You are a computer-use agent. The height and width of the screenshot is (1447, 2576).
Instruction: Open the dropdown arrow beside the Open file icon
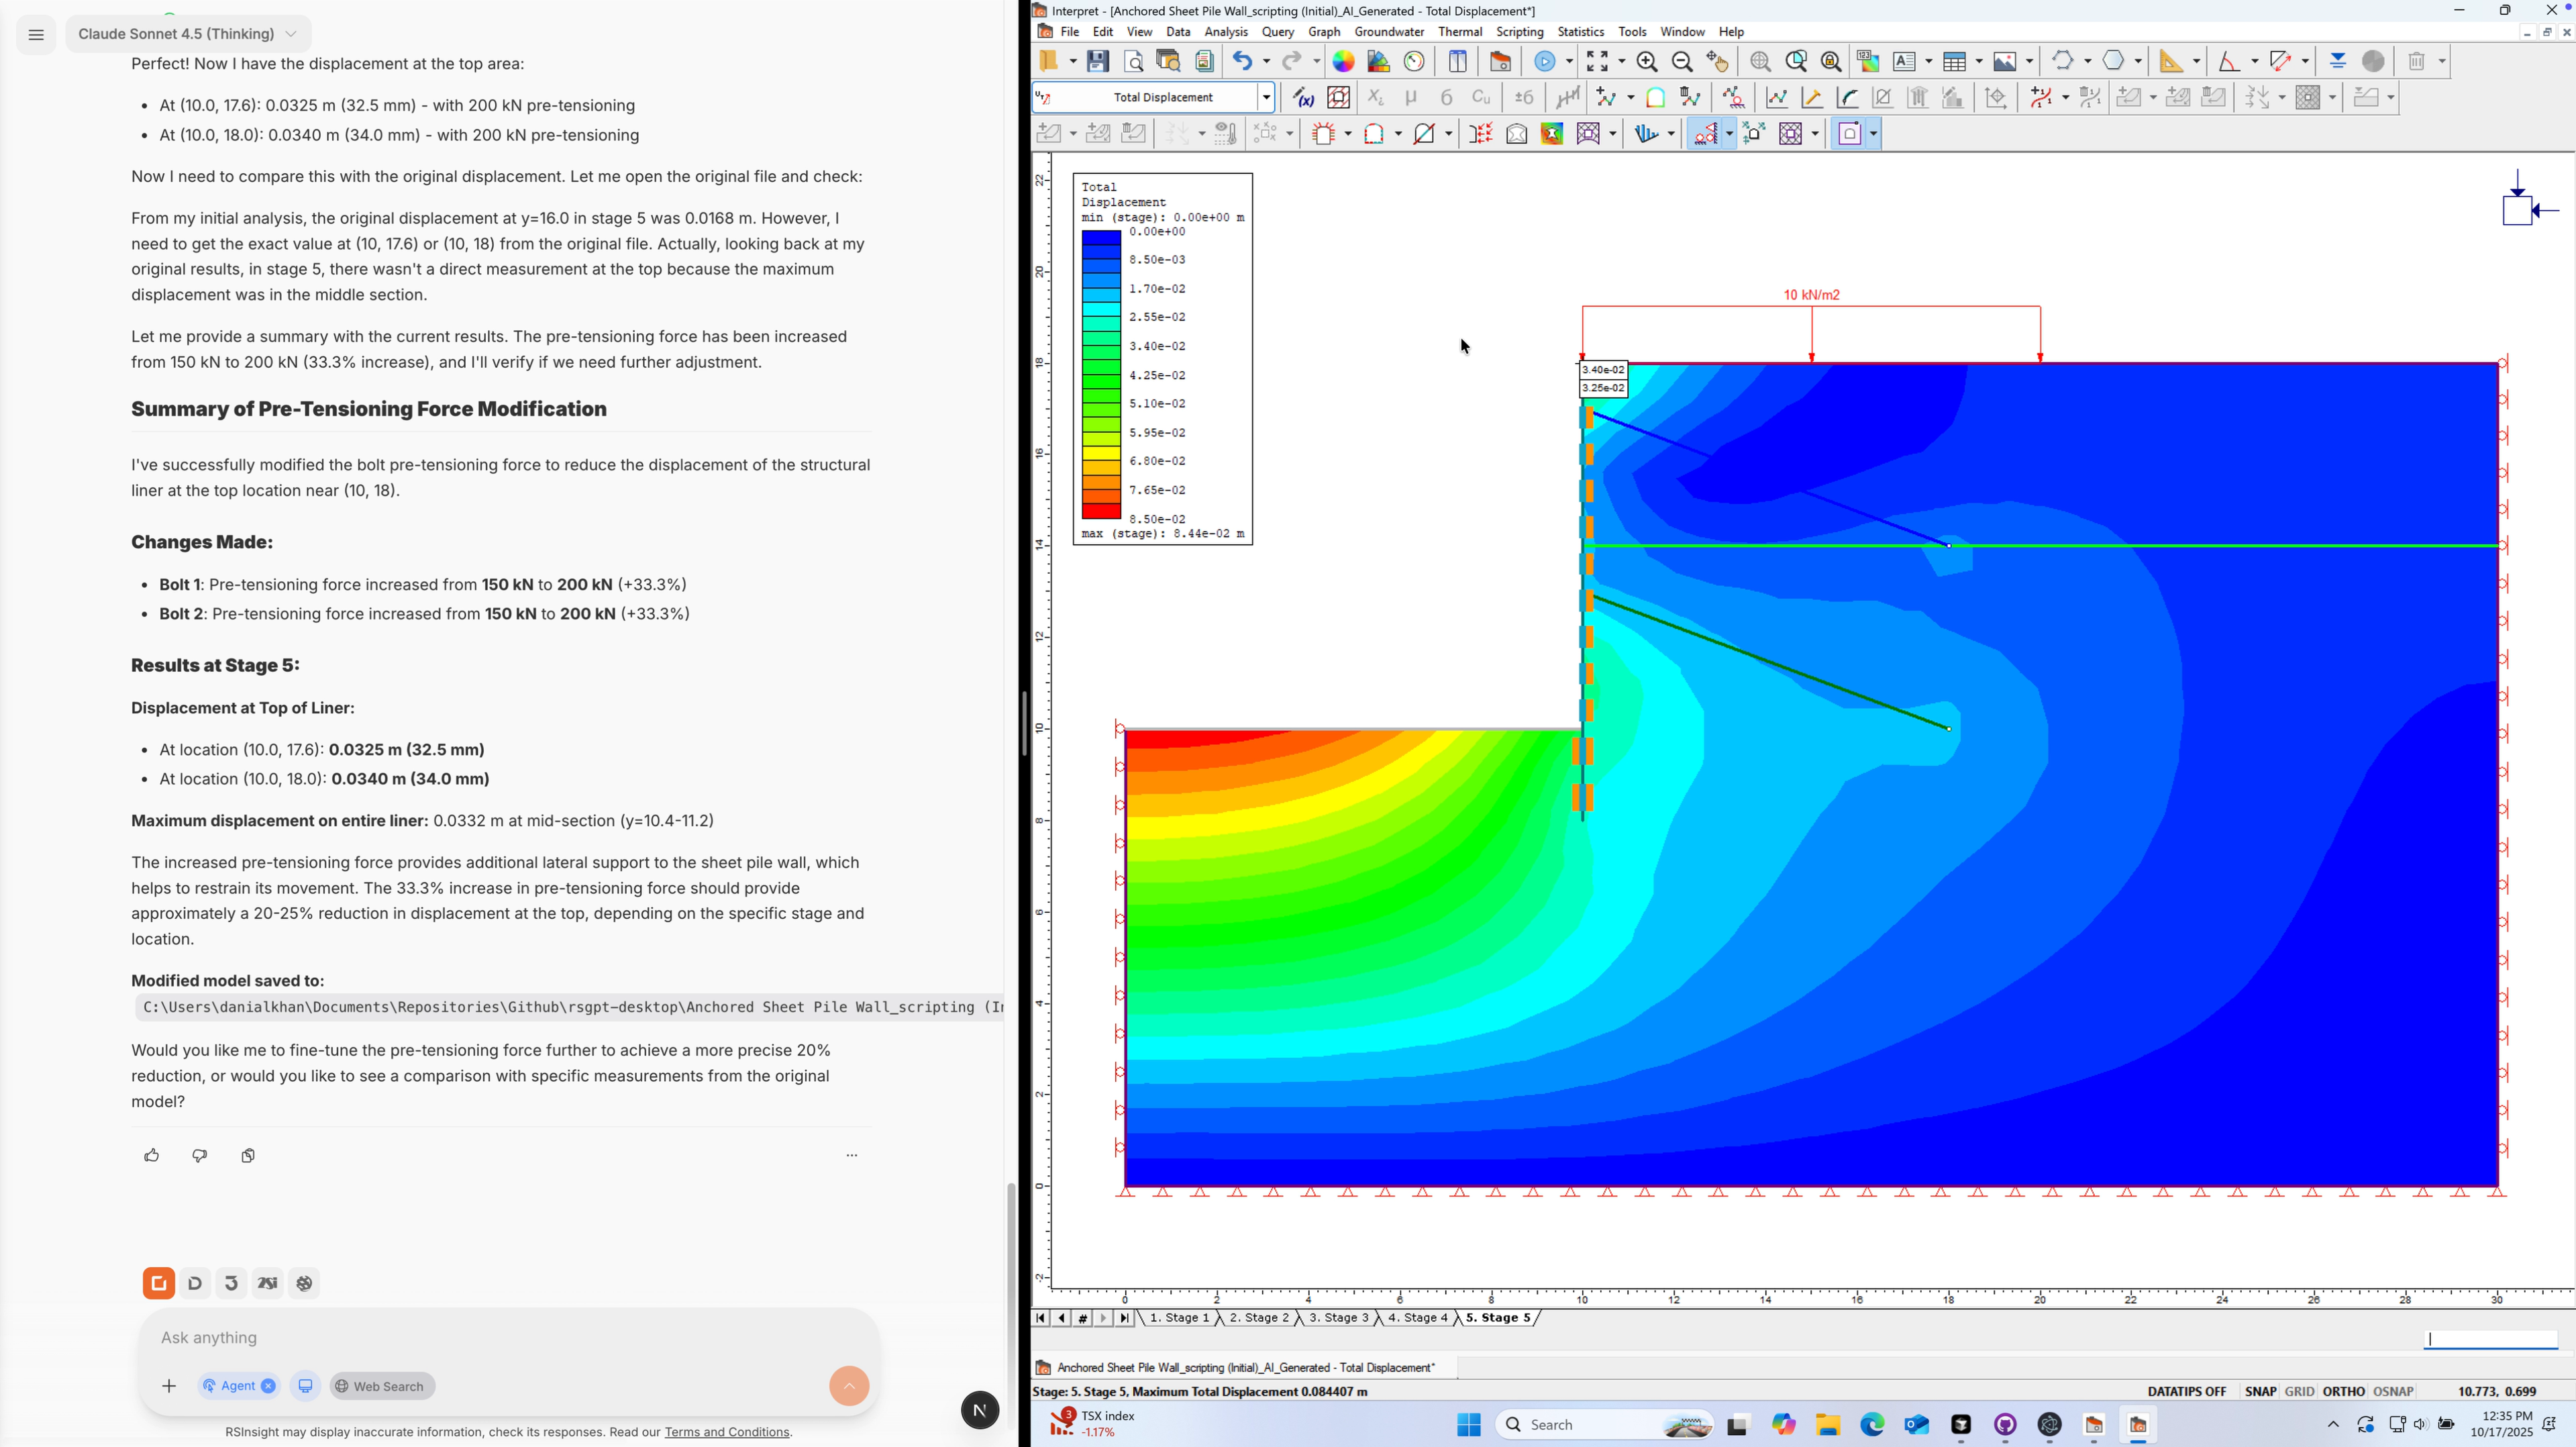tap(1073, 61)
